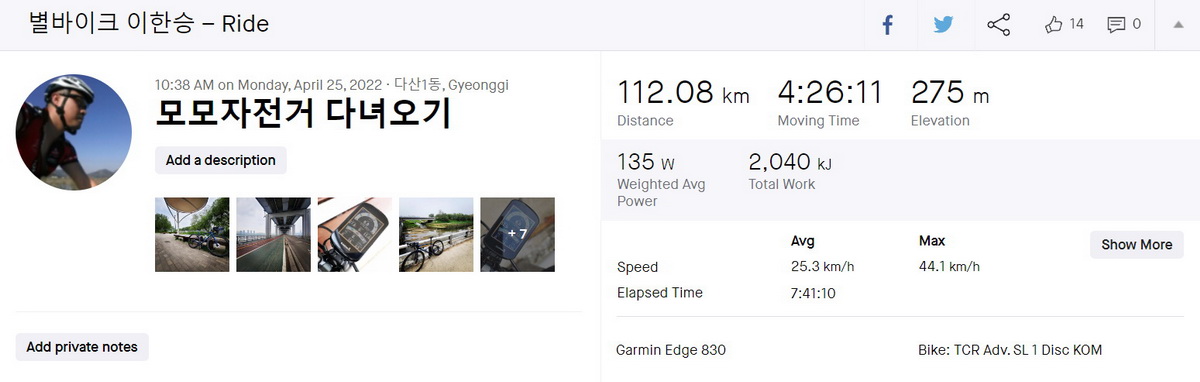This screenshot has width=1200, height=382.
Task: Share the ride on Twitter
Action: click(x=943, y=25)
